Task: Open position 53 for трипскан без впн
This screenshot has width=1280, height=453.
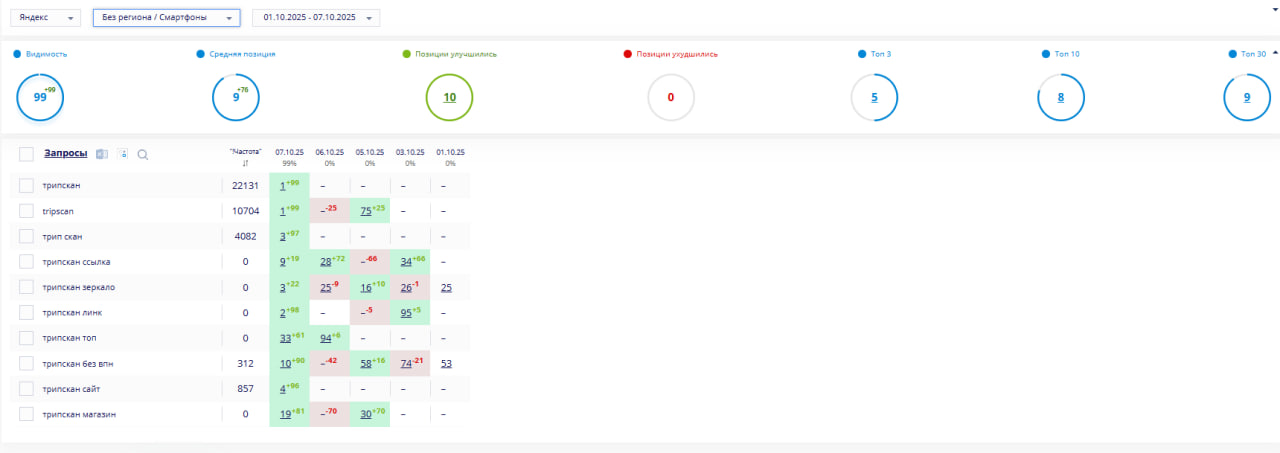Action: tap(446, 364)
